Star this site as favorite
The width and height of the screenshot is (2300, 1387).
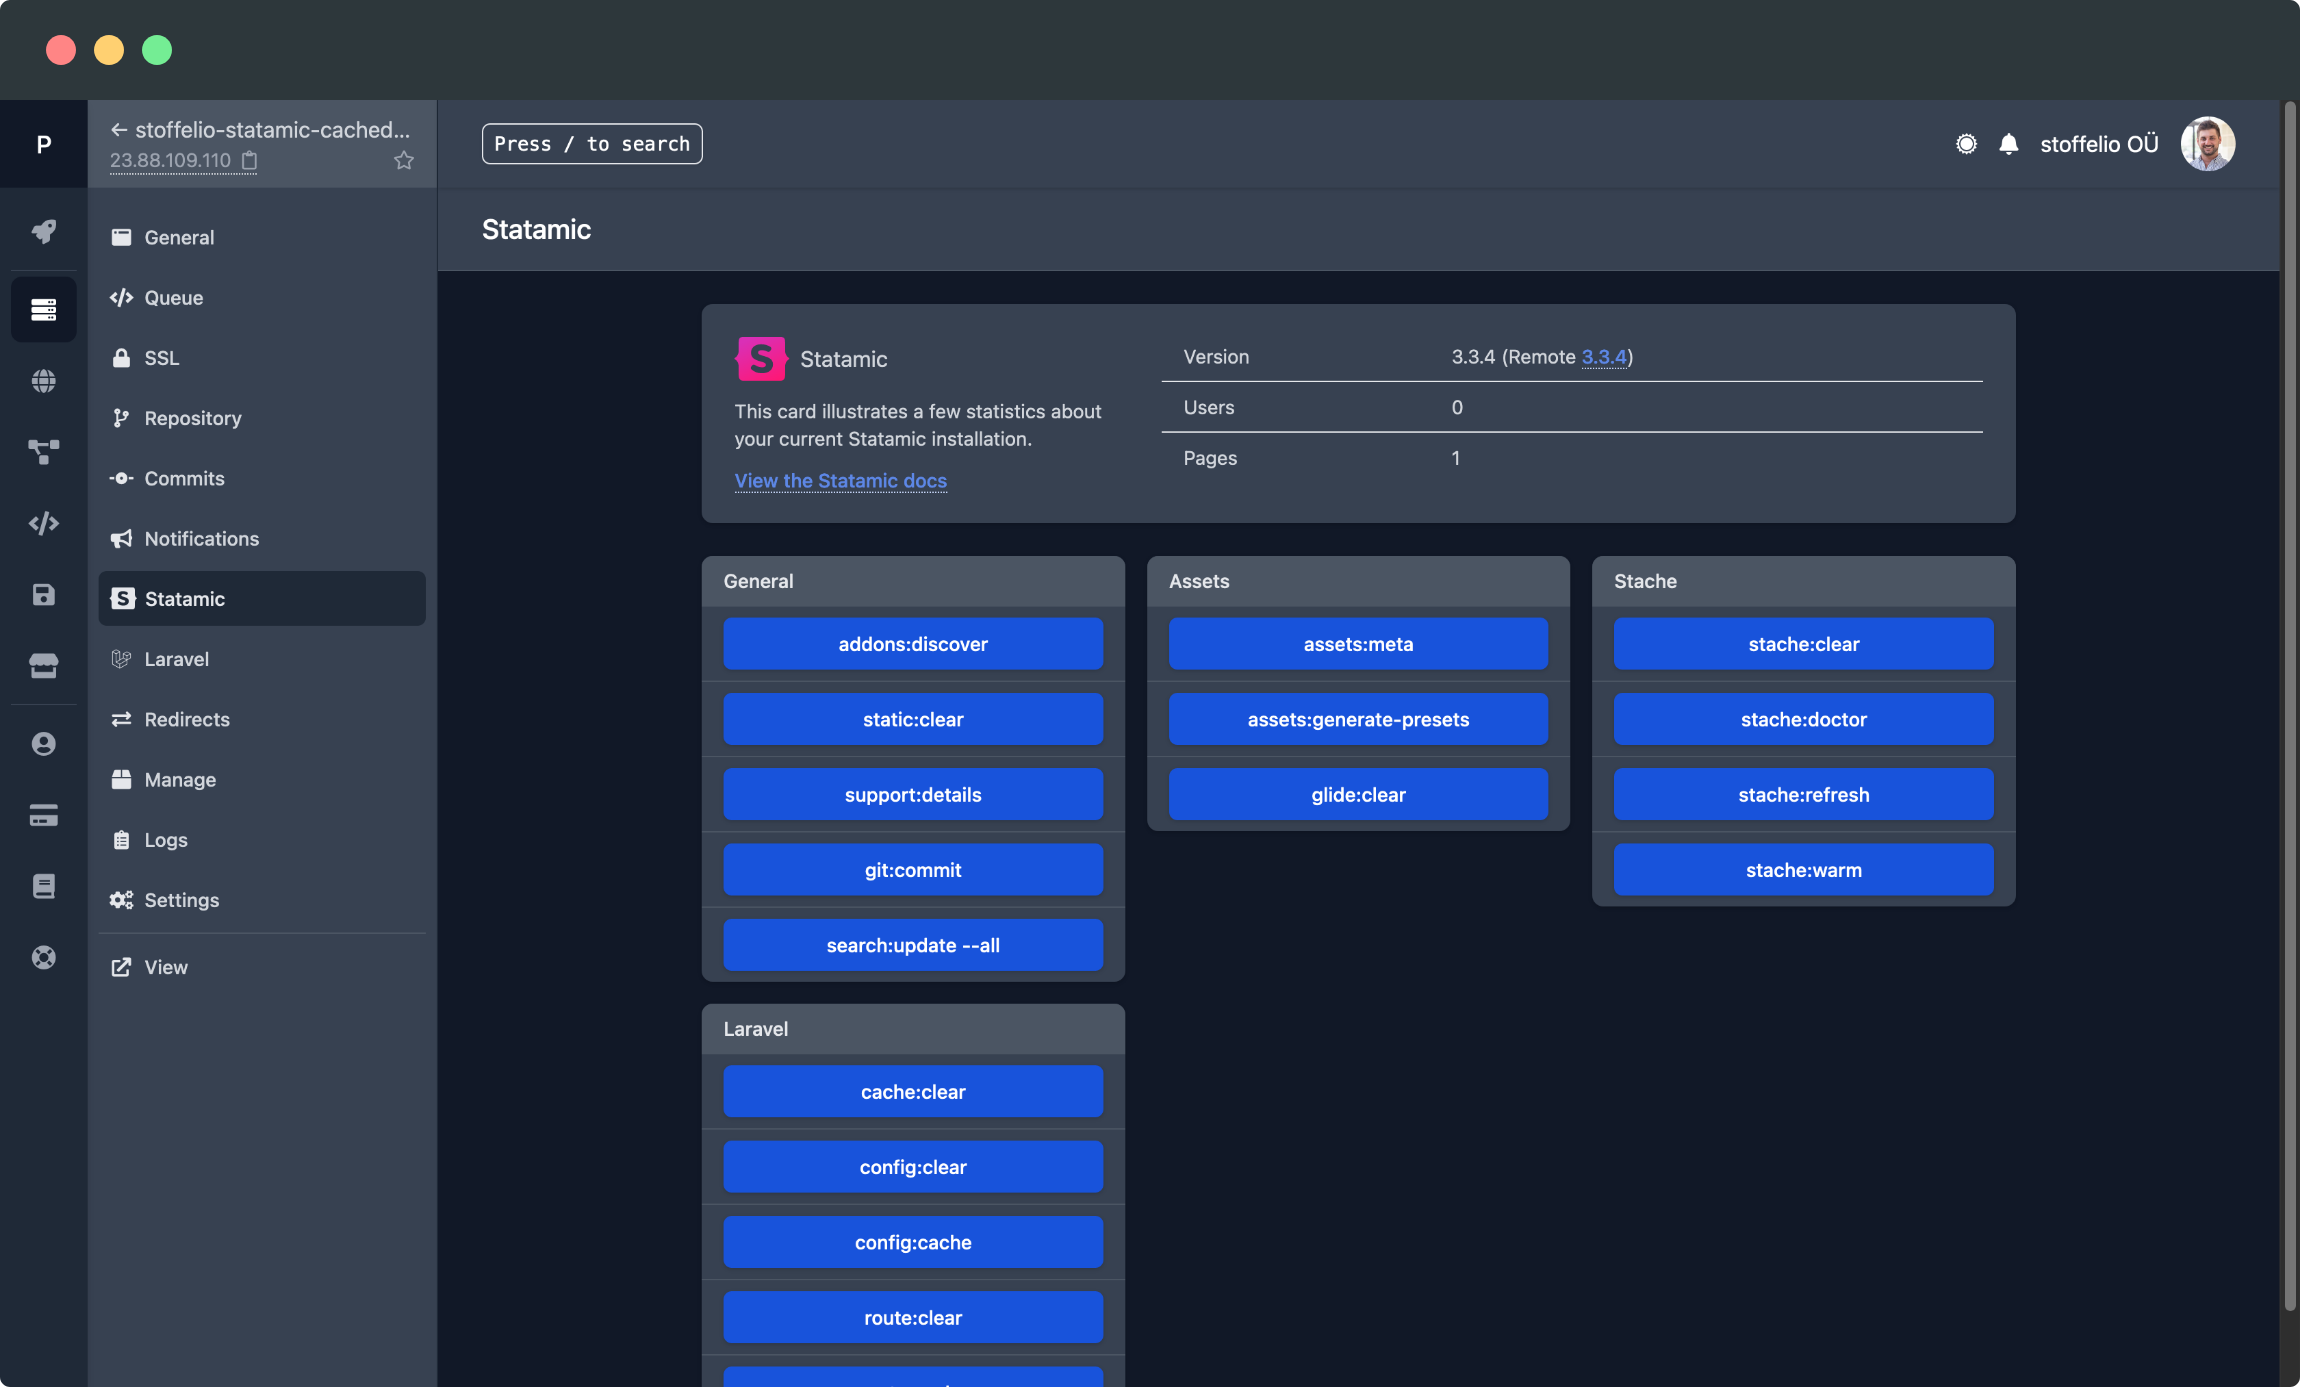pyautogui.click(x=404, y=160)
